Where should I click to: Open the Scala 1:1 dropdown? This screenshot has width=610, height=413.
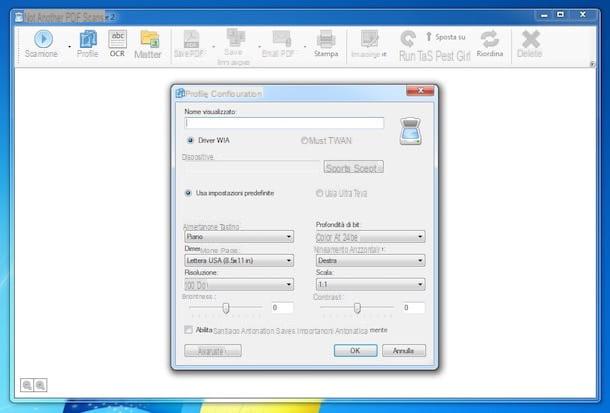click(x=370, y=285)
